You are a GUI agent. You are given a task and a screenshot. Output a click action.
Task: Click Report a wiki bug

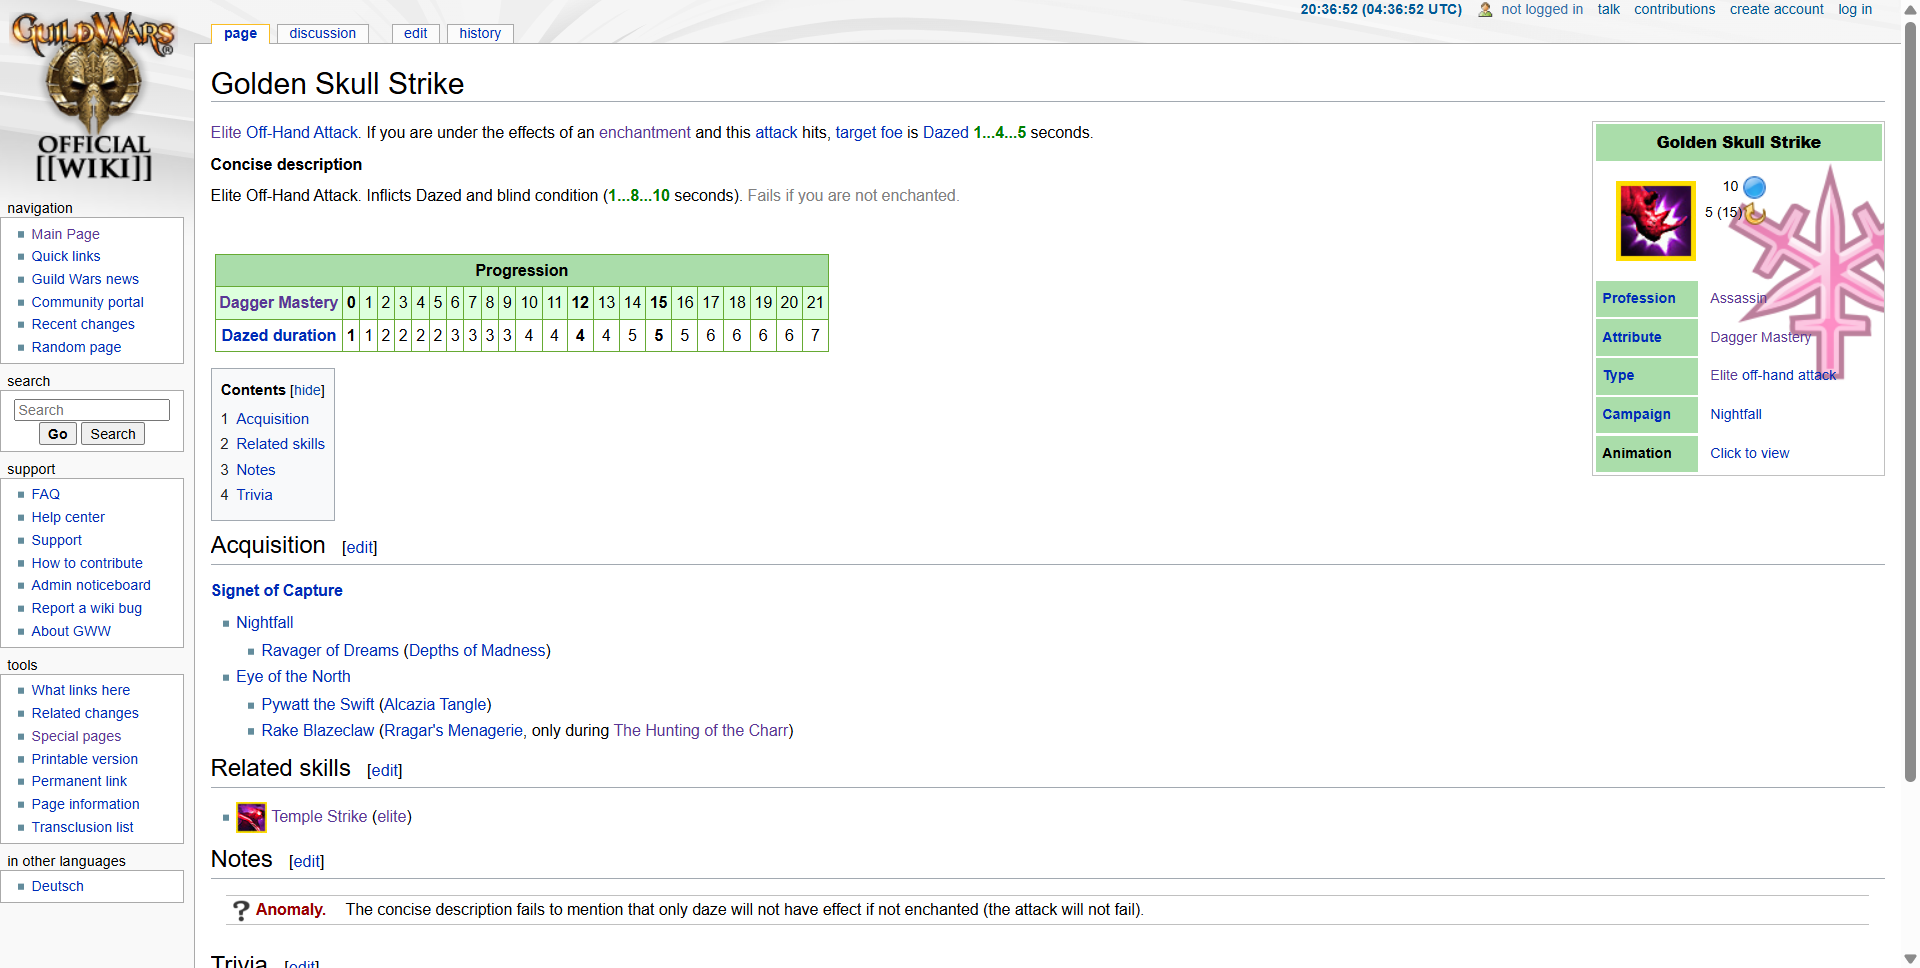[86, 608]
